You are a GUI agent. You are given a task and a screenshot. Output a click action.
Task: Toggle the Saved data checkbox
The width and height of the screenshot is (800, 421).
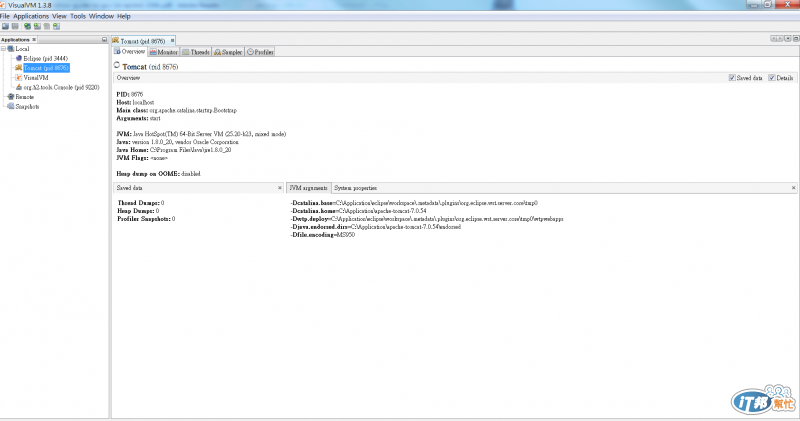click(x=732, y=78)
